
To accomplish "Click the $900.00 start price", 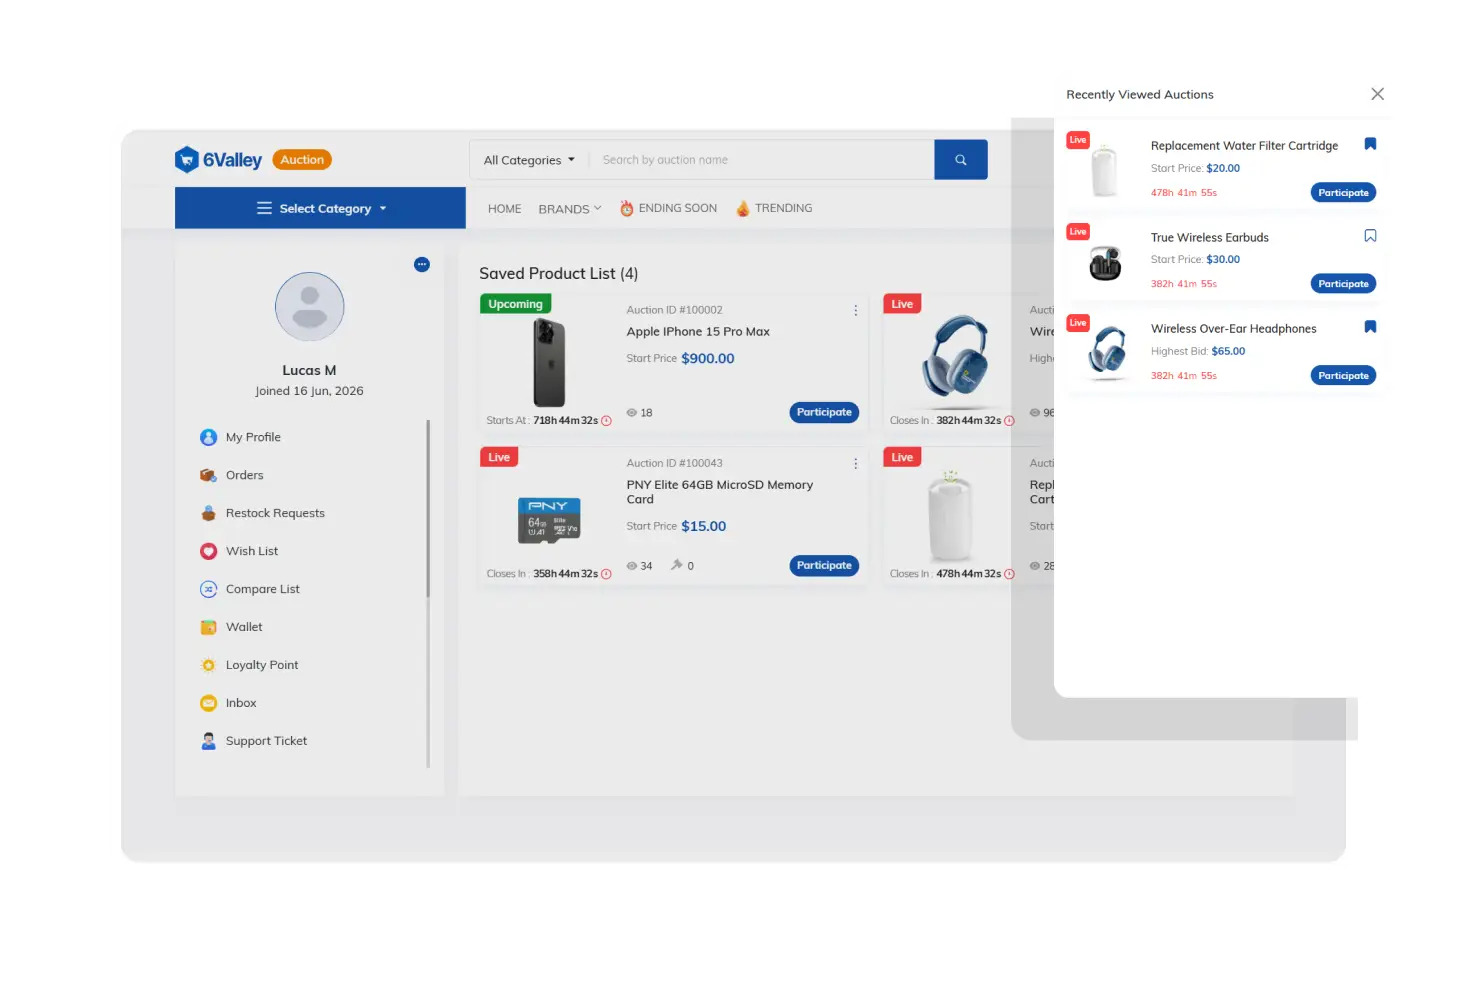I will pyautogui.click(x=708, y=359).
